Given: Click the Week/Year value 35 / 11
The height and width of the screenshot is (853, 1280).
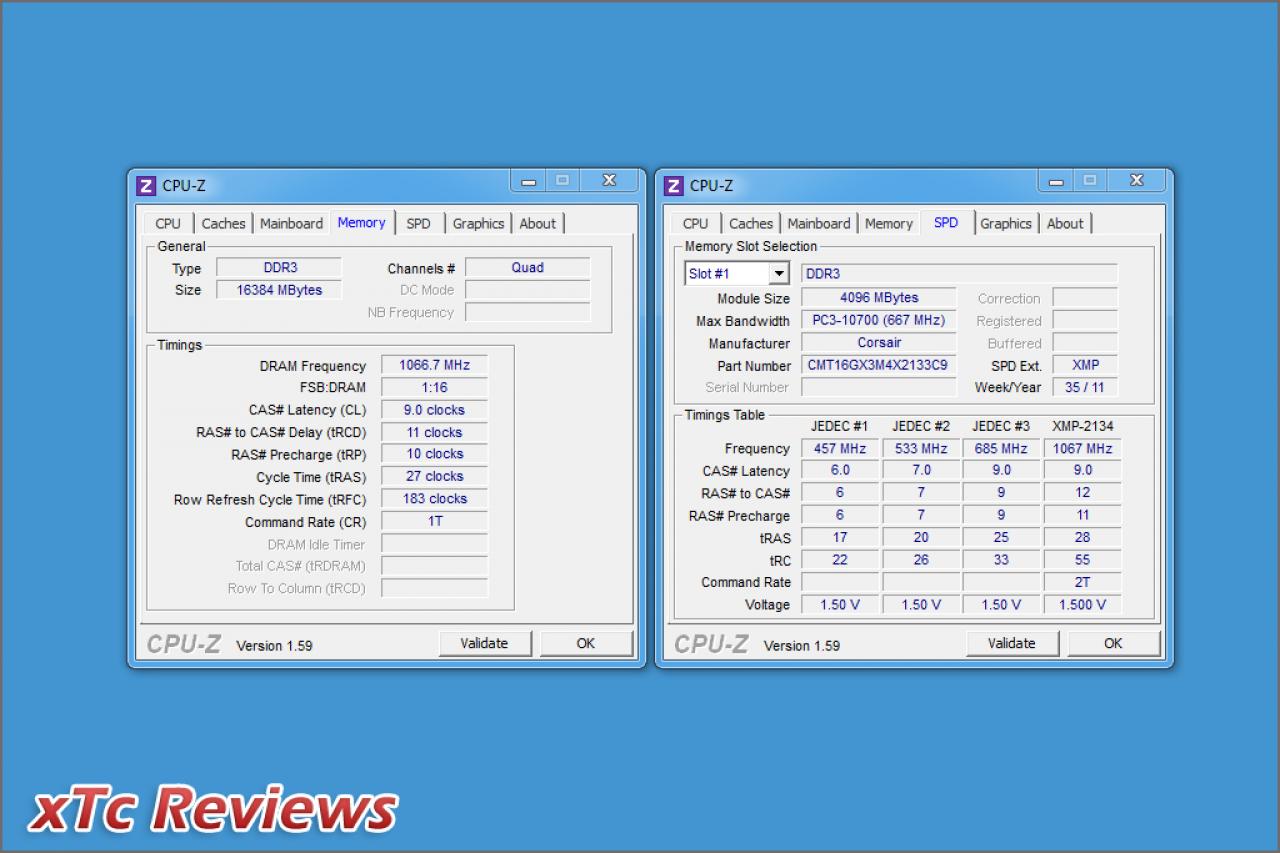Looking at the screenshot, I should point(1085,387).
